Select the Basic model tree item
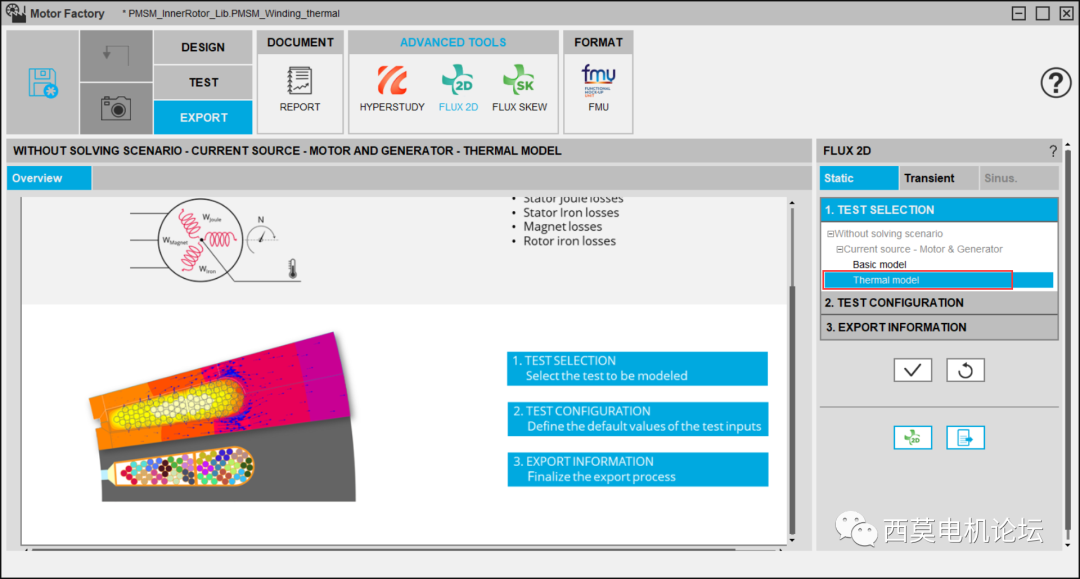This screenshot has height=579, width=1080. click(x=879, y=264)
